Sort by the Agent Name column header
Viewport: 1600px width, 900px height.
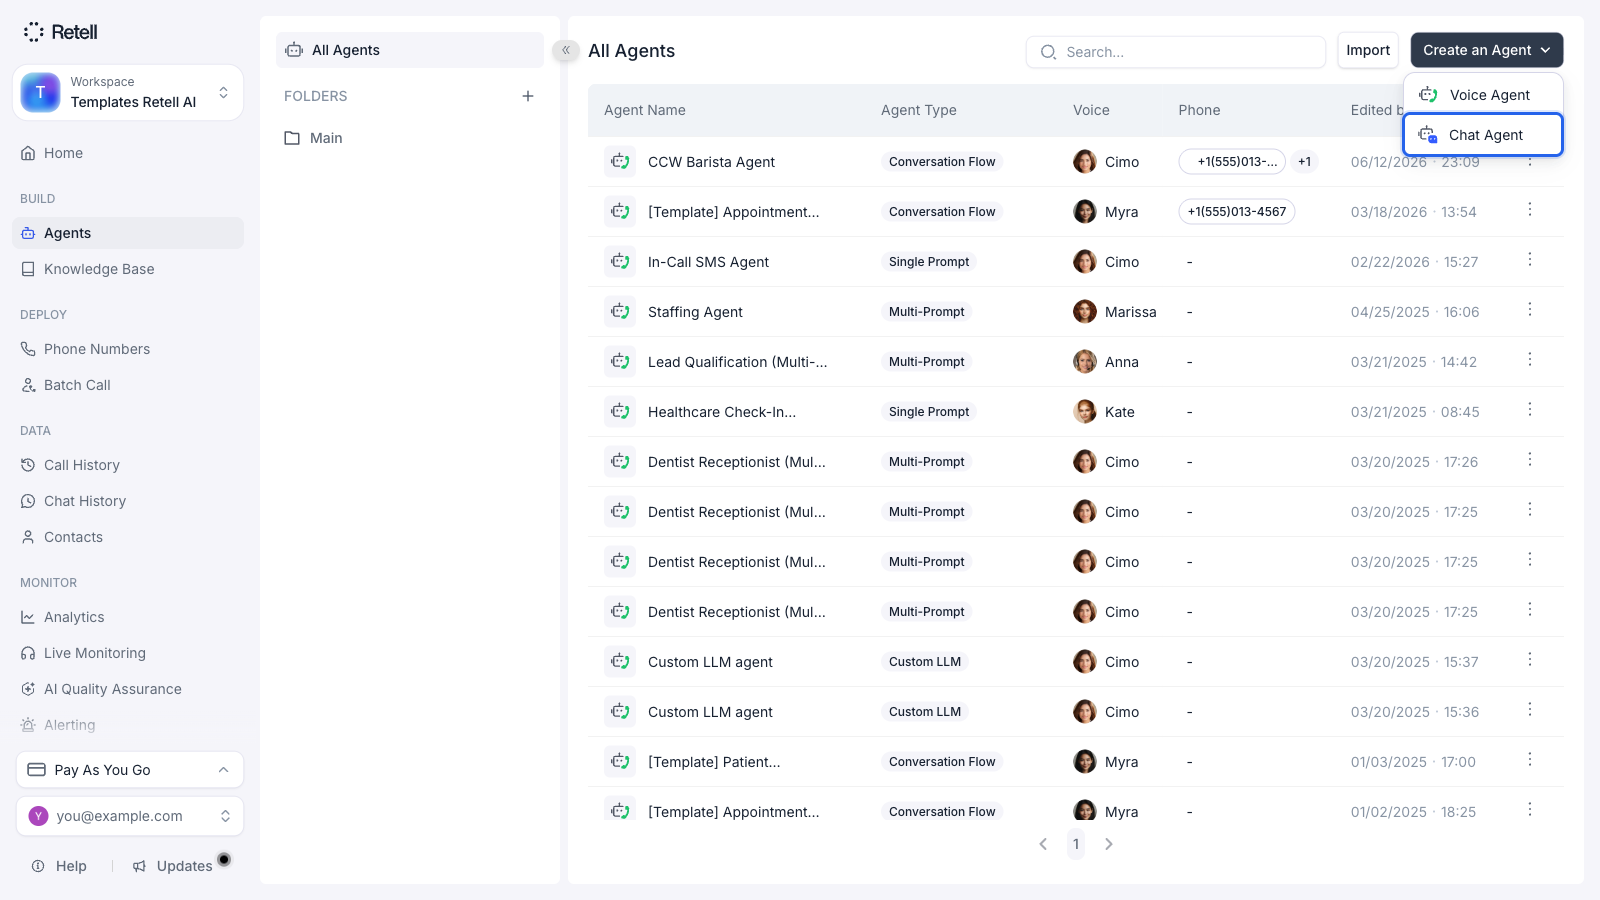coord(645,110)
